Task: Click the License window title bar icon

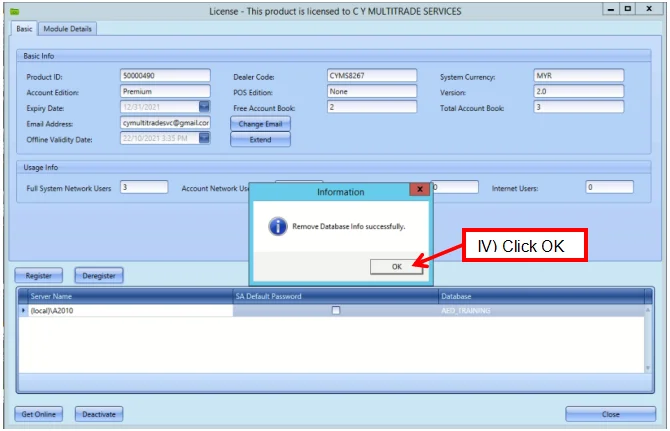Action: pos(12,9)
